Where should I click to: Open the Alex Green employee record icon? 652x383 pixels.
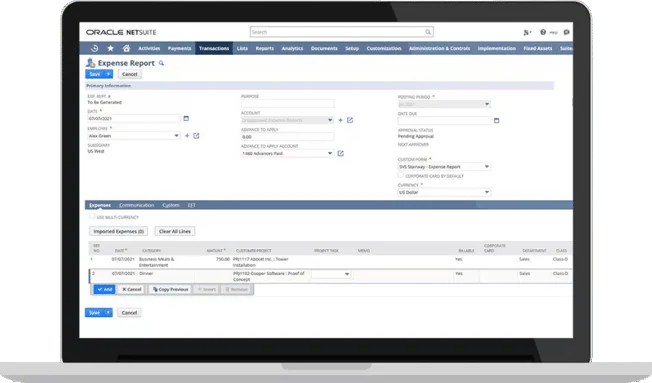point(196,136)
